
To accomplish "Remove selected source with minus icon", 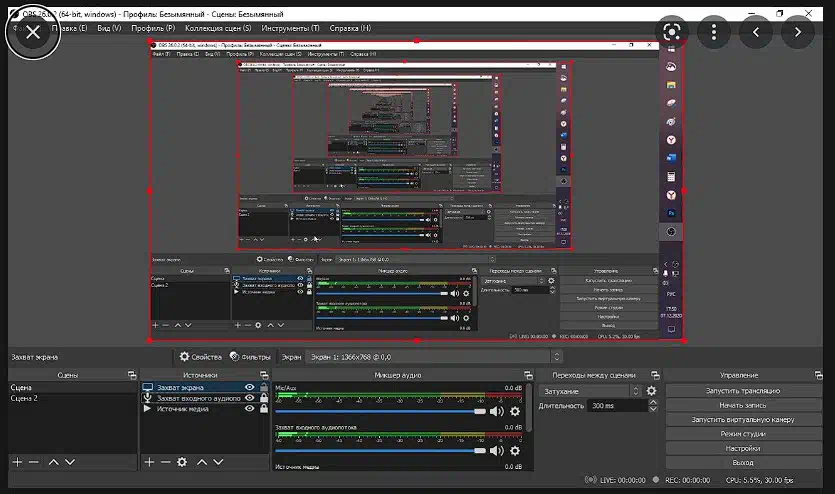I will coord(166,462).
